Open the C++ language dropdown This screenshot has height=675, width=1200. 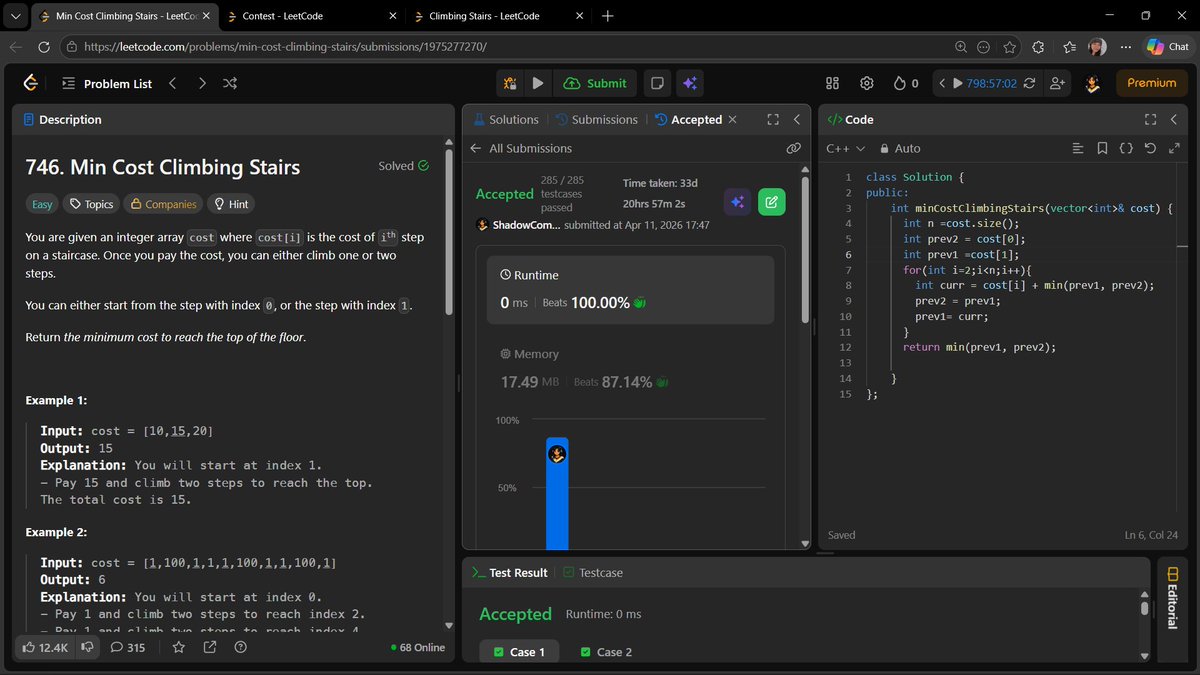846,148
